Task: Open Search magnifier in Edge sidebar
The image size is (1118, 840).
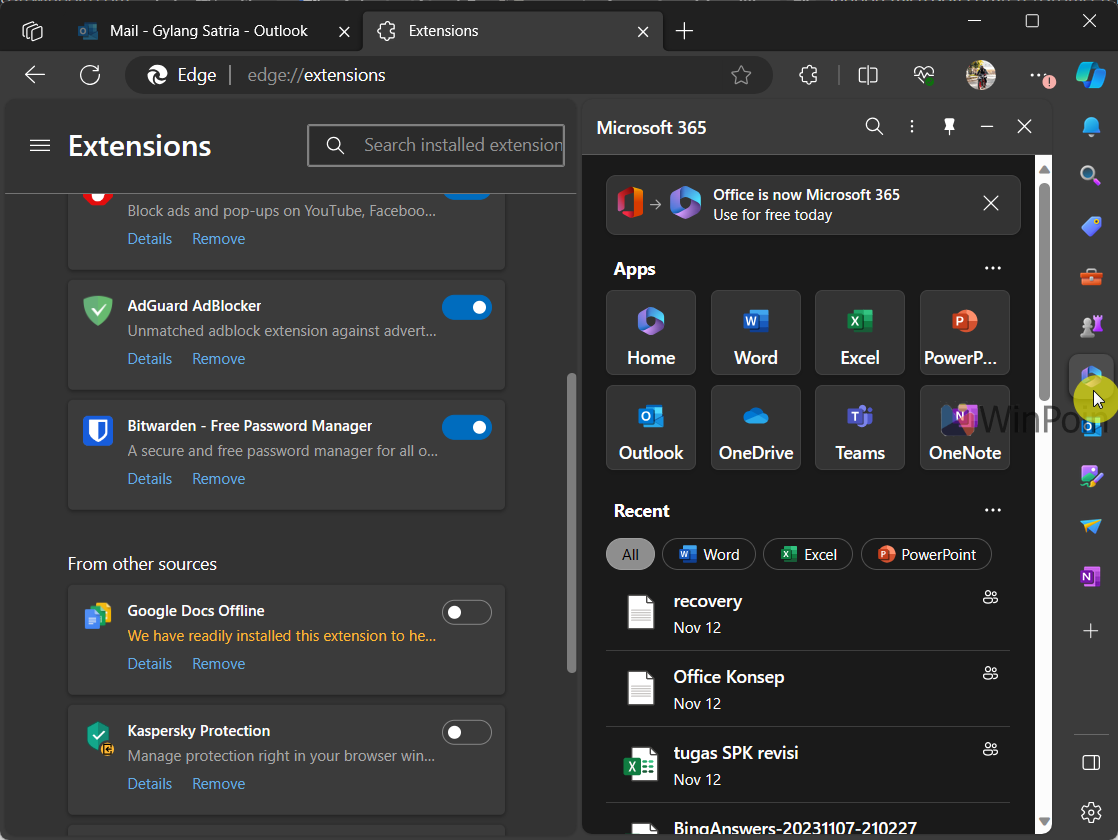Action: (x=1091, y=175)
